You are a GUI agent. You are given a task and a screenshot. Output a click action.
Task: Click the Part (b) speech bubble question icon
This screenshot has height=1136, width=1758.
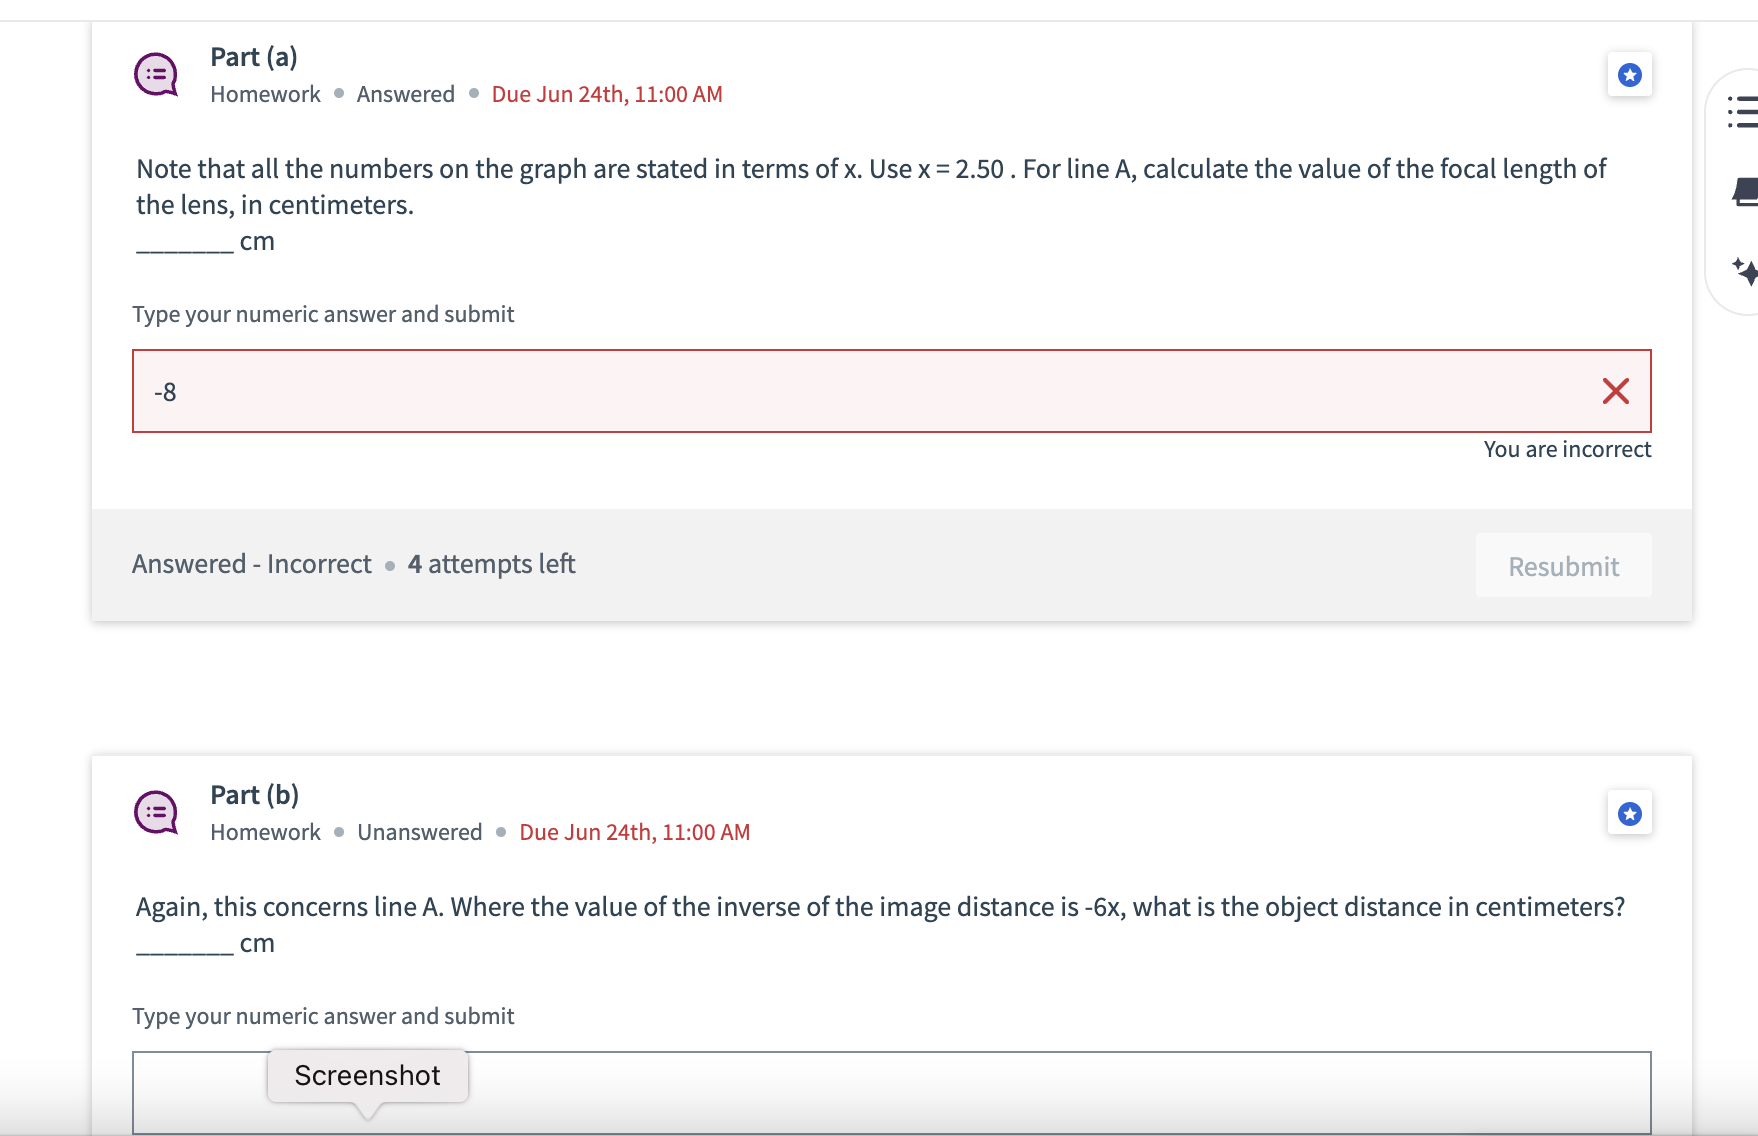click(x=155, y=811)
